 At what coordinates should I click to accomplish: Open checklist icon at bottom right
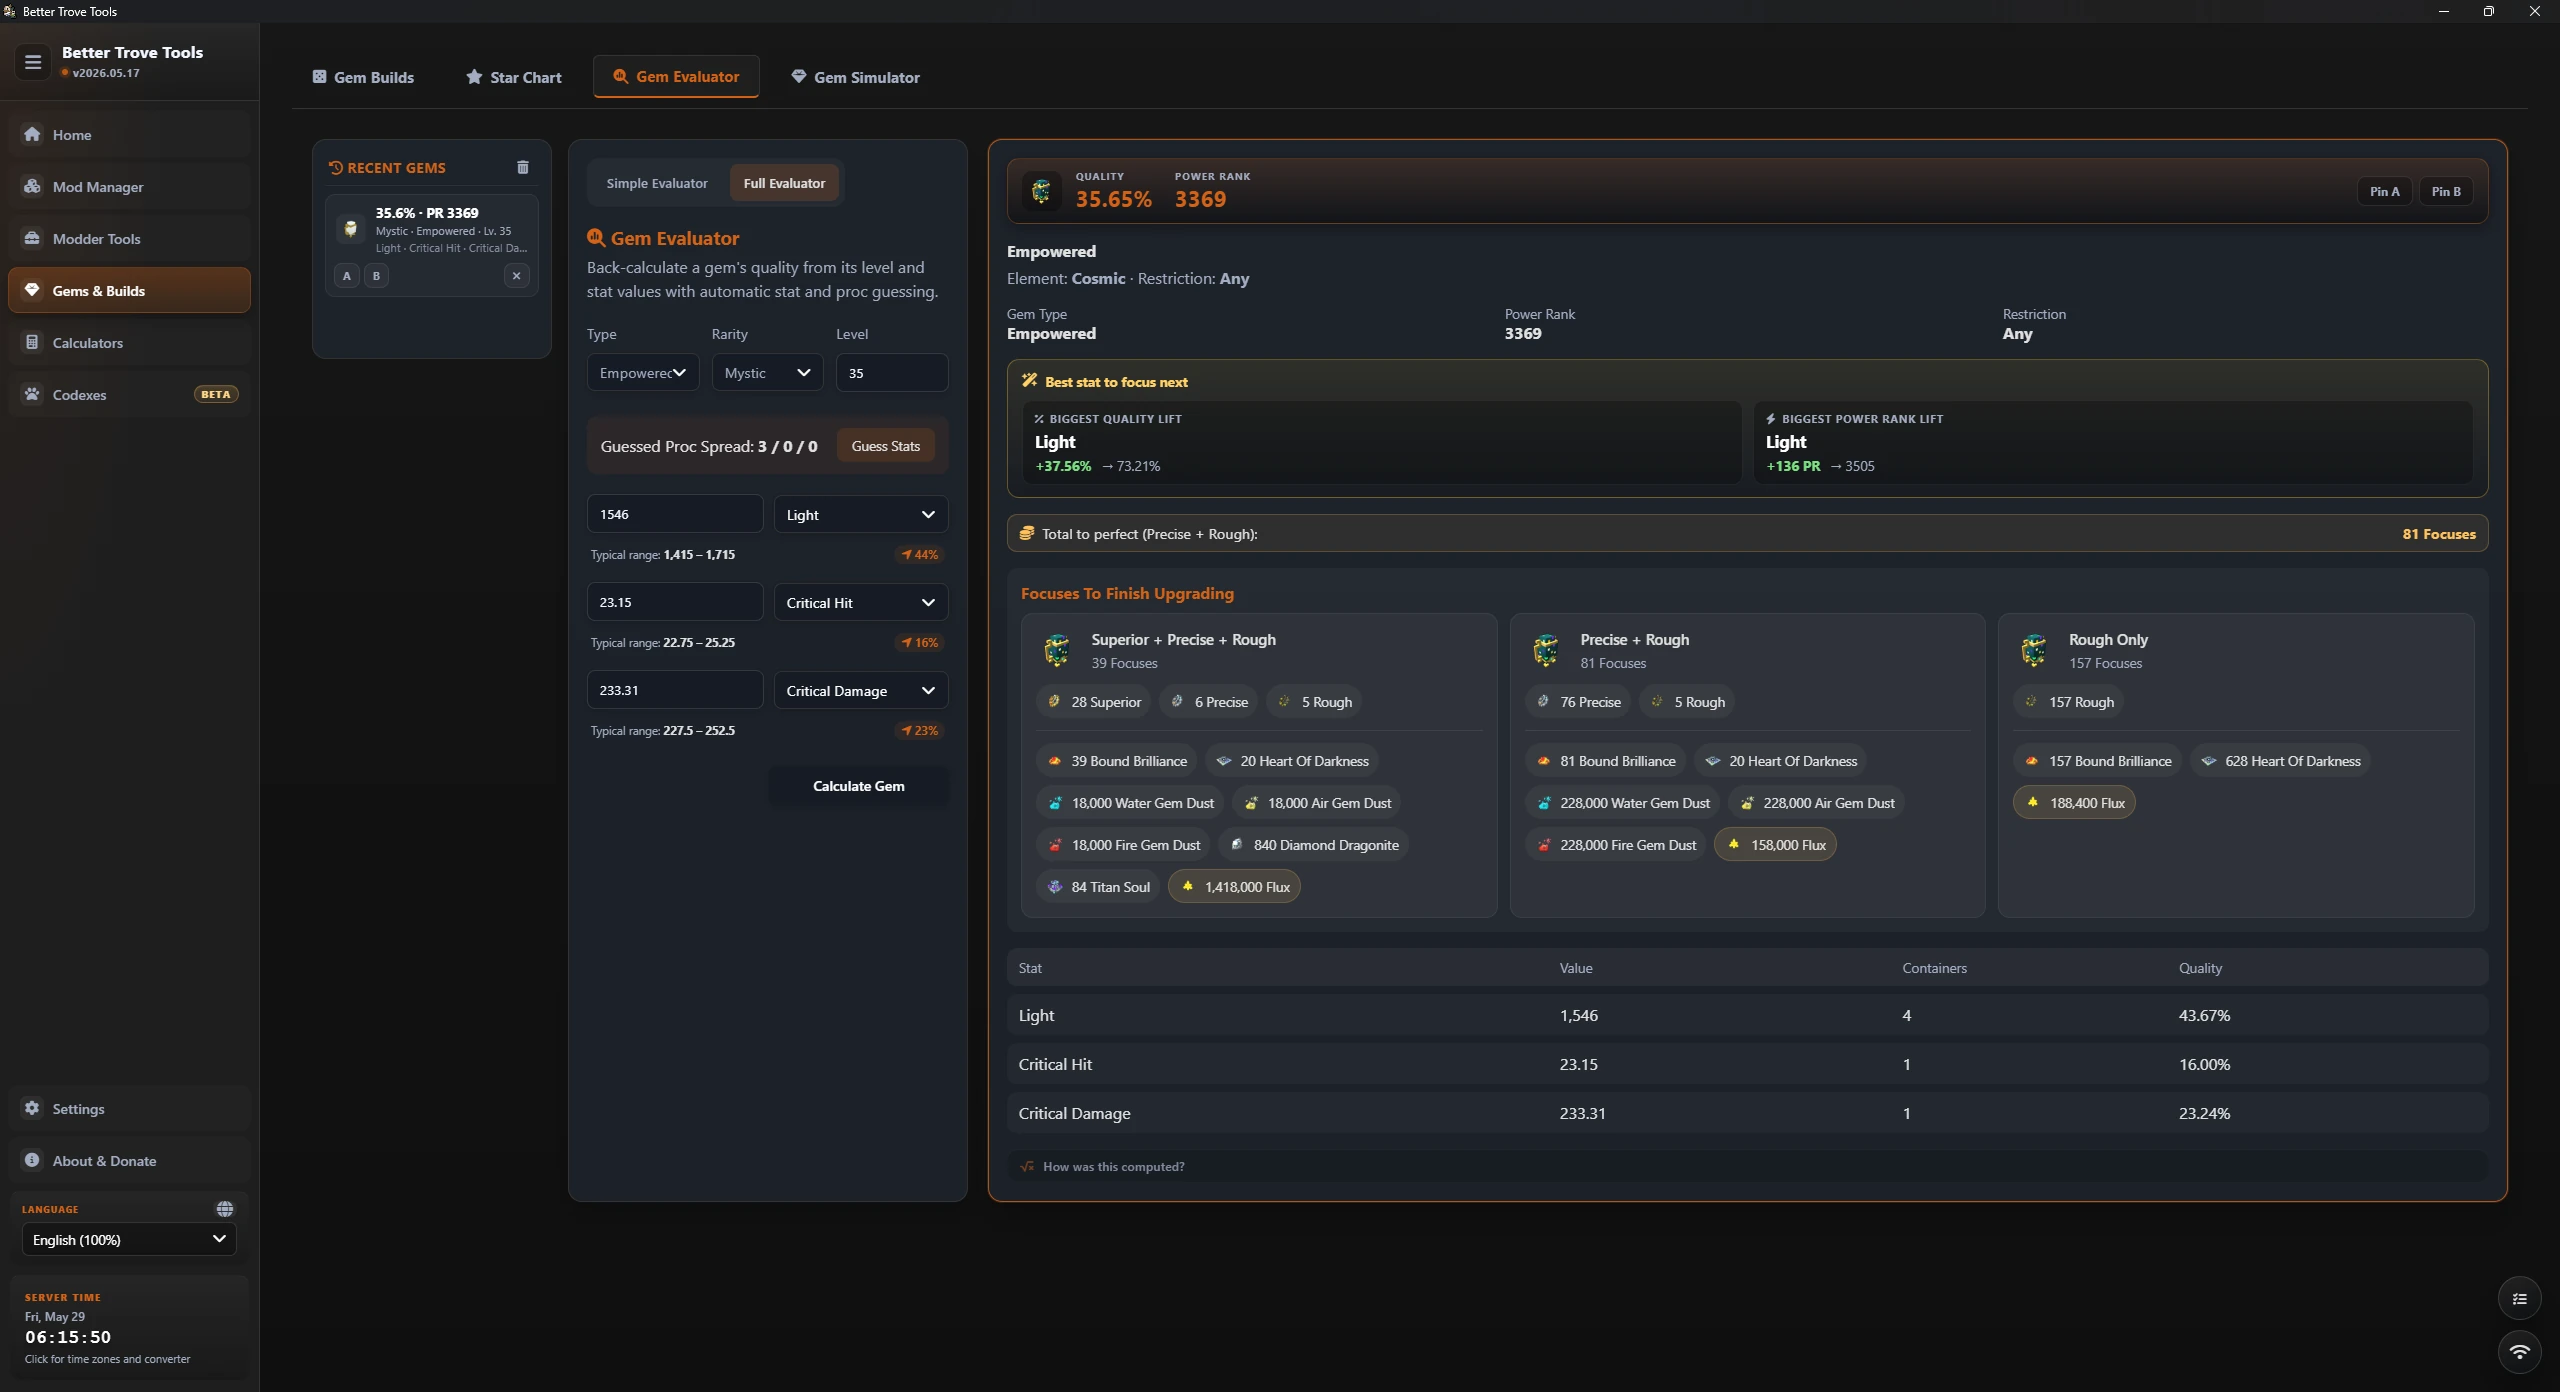pyautogui.click(x=2519, y=1299)
